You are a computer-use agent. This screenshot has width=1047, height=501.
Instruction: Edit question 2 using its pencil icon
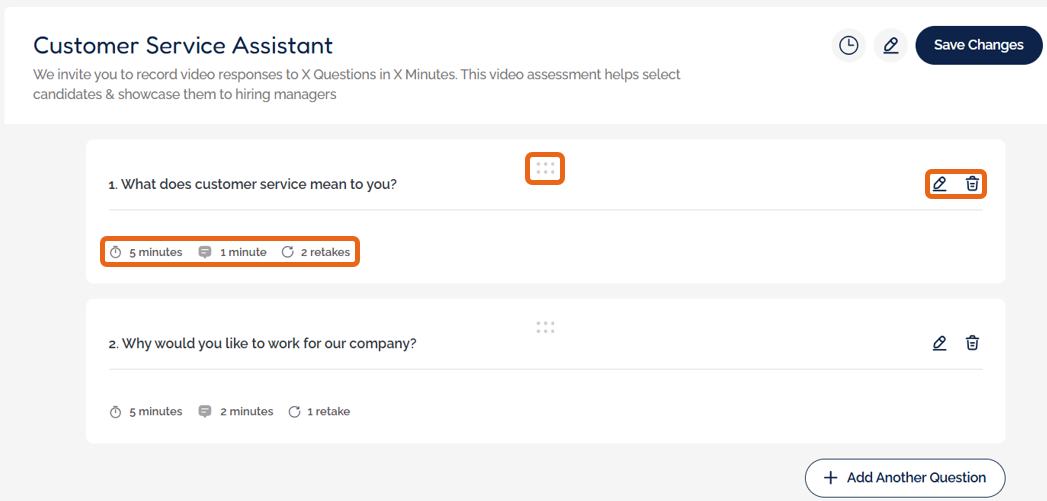pos(939,343)
